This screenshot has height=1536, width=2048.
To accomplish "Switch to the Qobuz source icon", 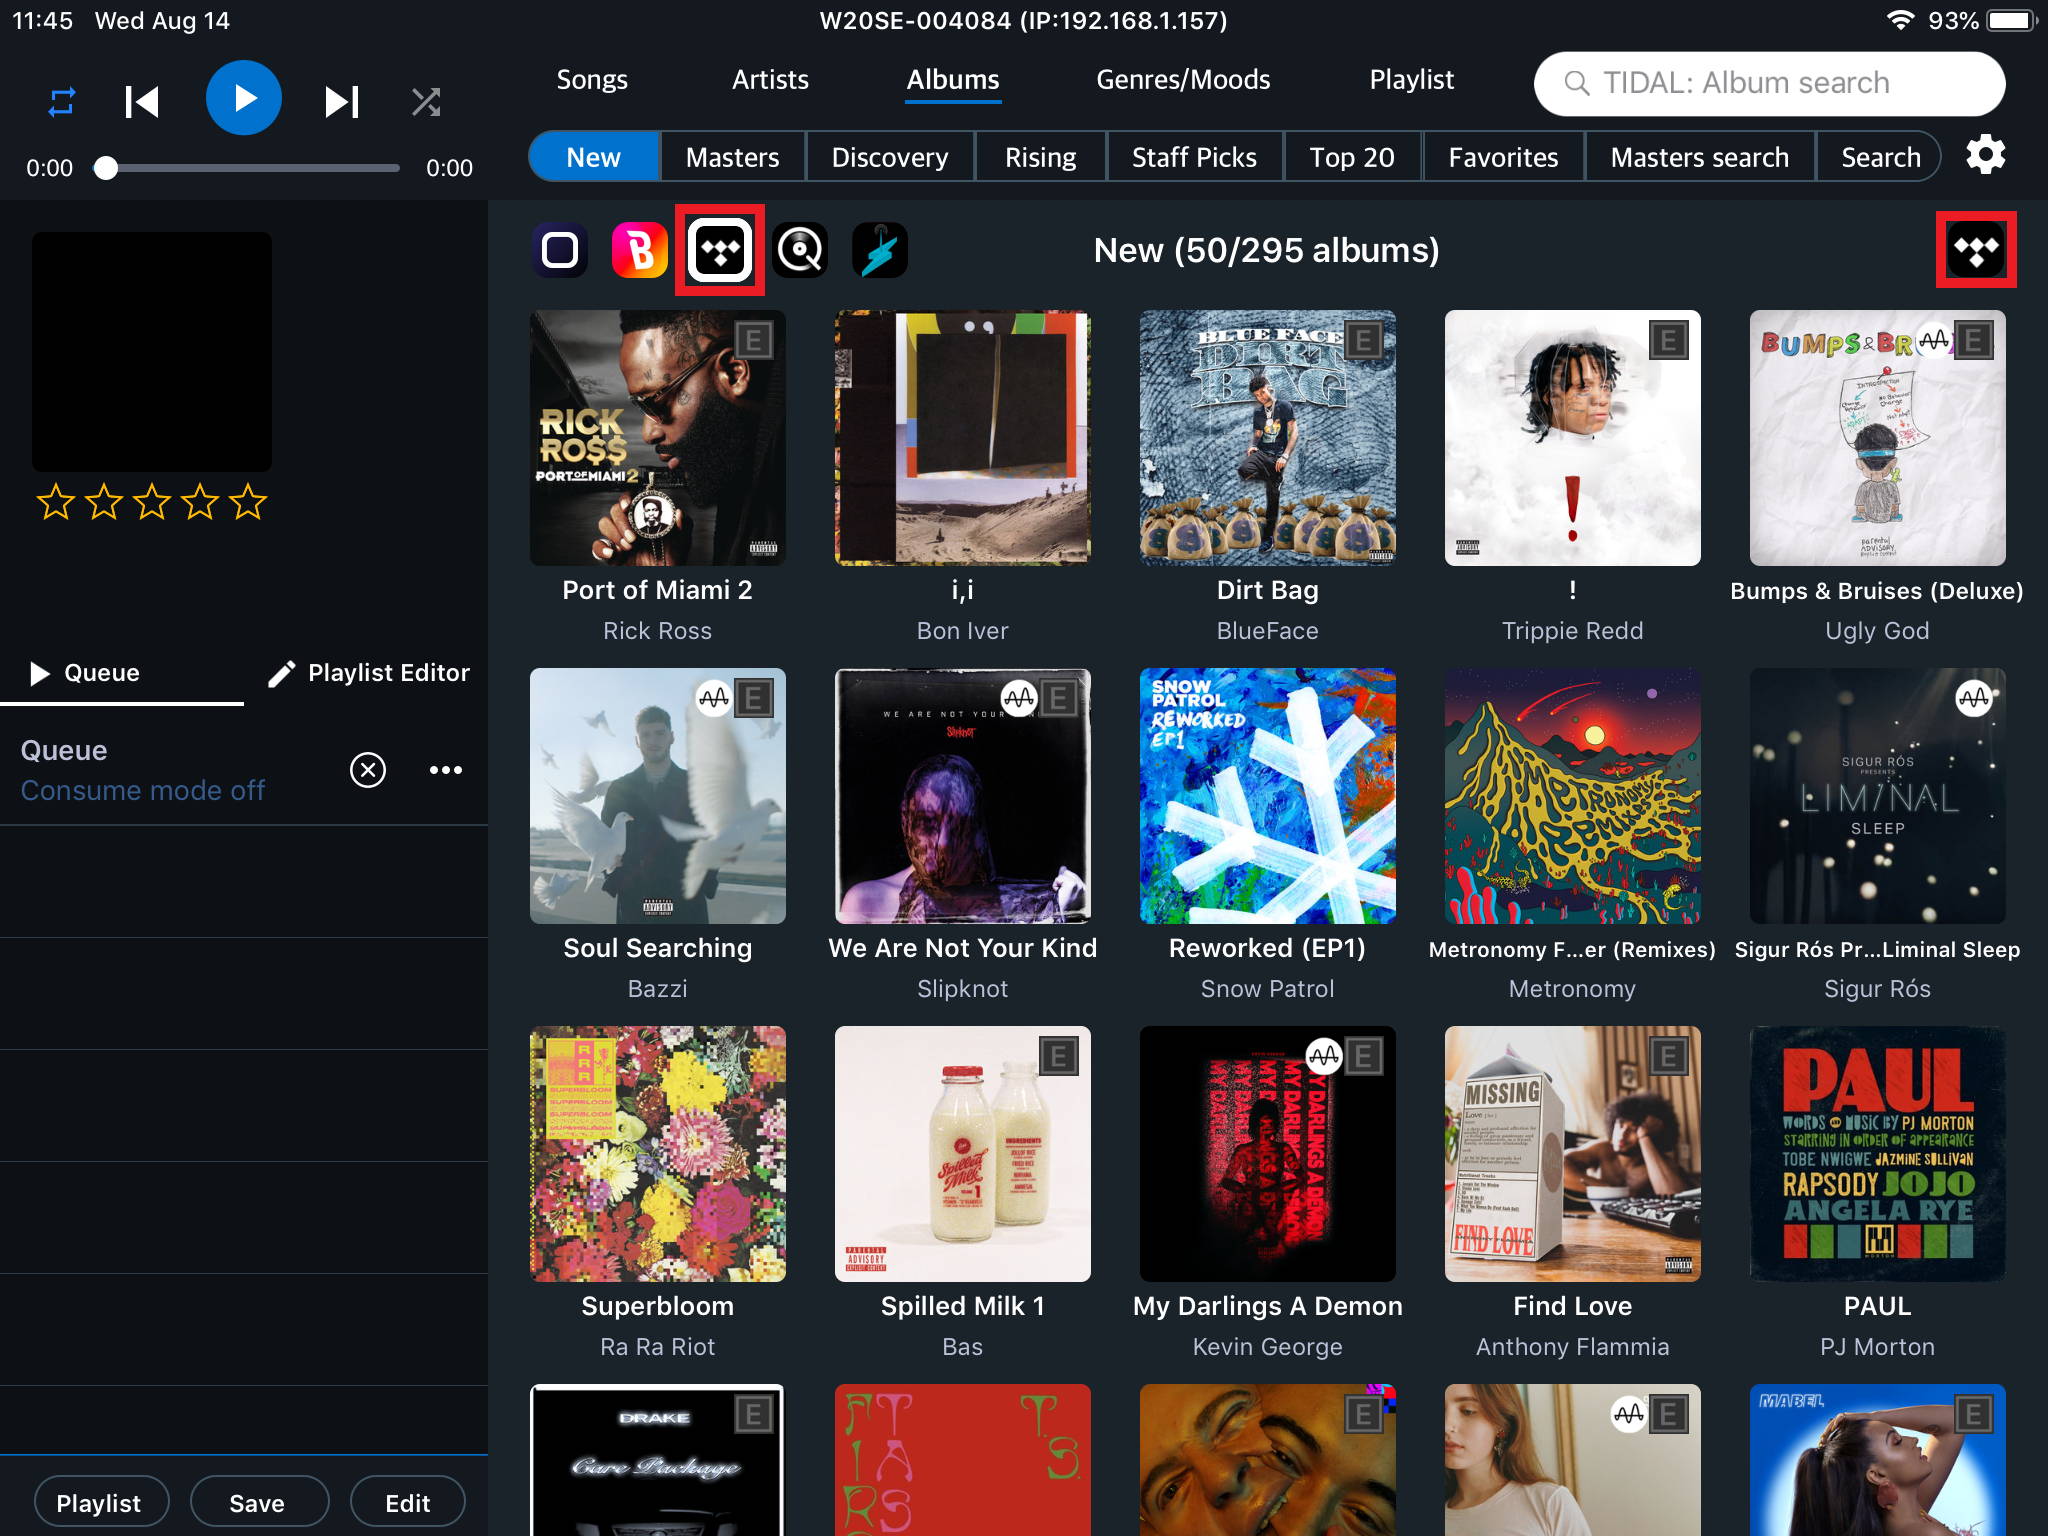I will [x=800, y=250].
